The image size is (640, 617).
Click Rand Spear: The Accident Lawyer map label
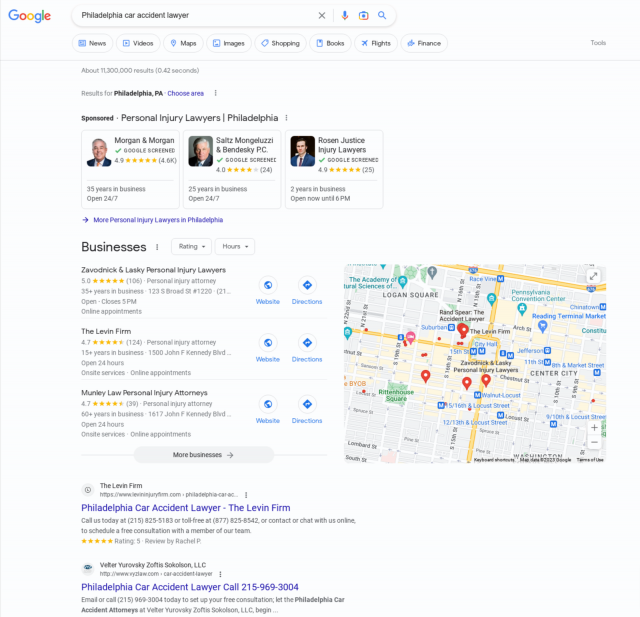click(x=462, y=315)
